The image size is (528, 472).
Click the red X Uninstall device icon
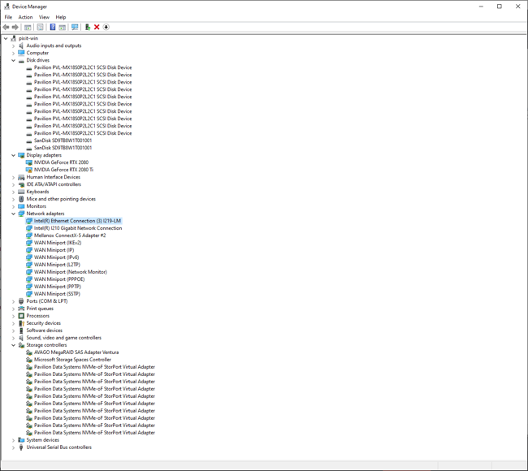point(97,27)
